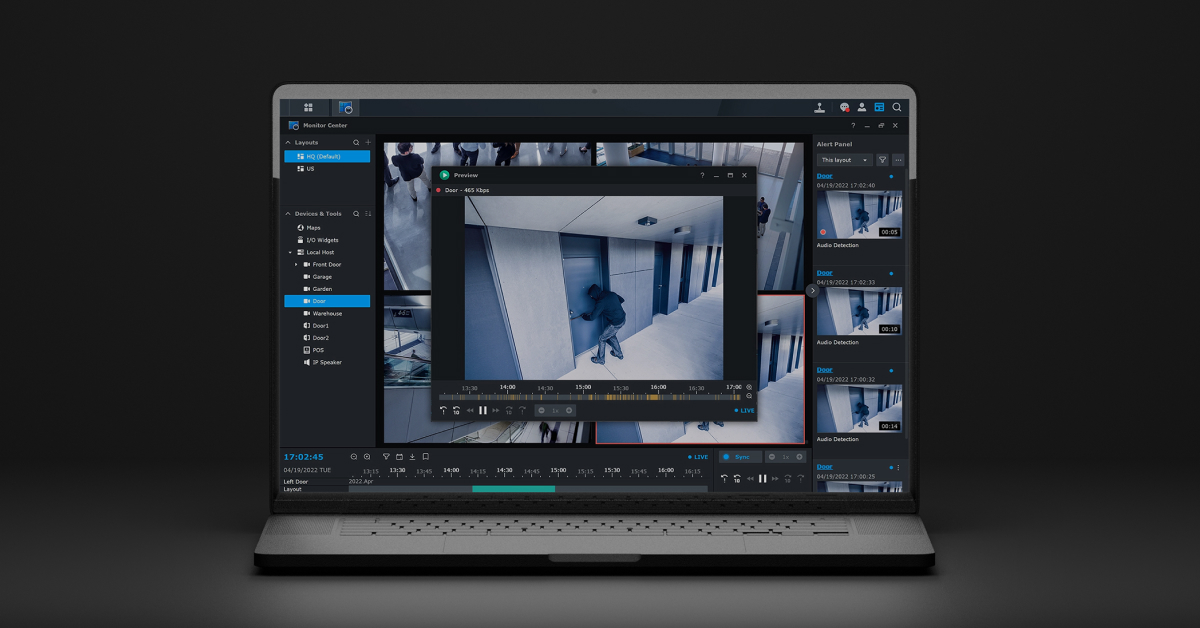Switch the main timeline to LIVE
This screenshot has height=628, width=1200.
tap(698, 457)
